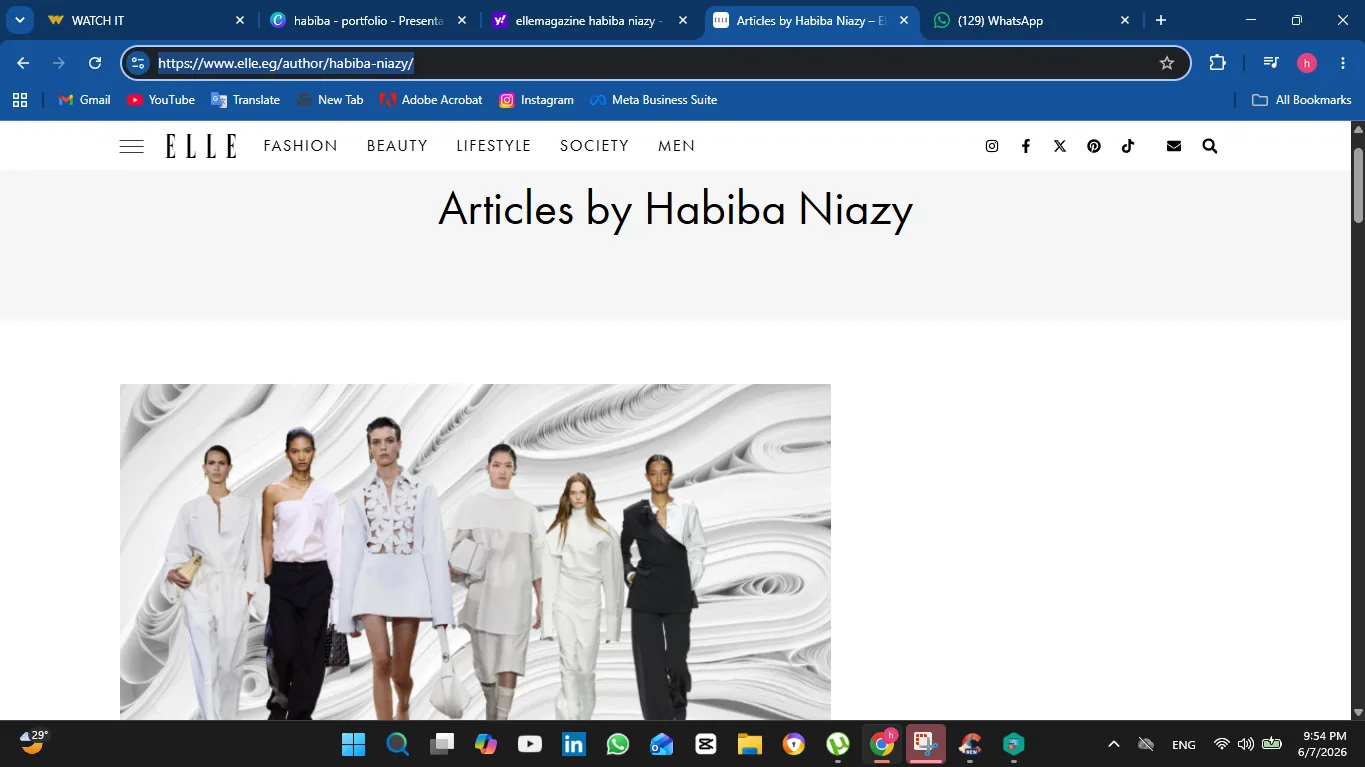Go back to previous page
Image resolution: width=1365 pixels, height=767 pixels.
click(23, 63)
